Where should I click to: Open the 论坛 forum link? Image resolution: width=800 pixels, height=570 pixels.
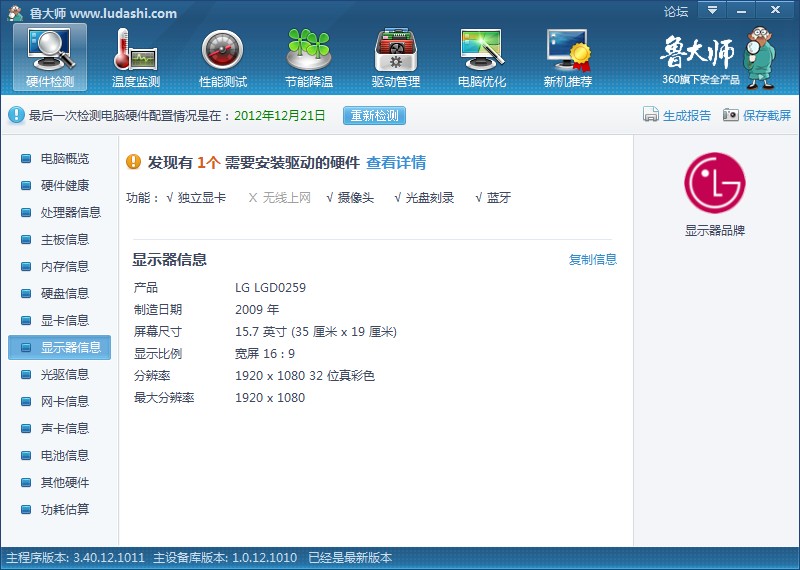pos(676,12)
